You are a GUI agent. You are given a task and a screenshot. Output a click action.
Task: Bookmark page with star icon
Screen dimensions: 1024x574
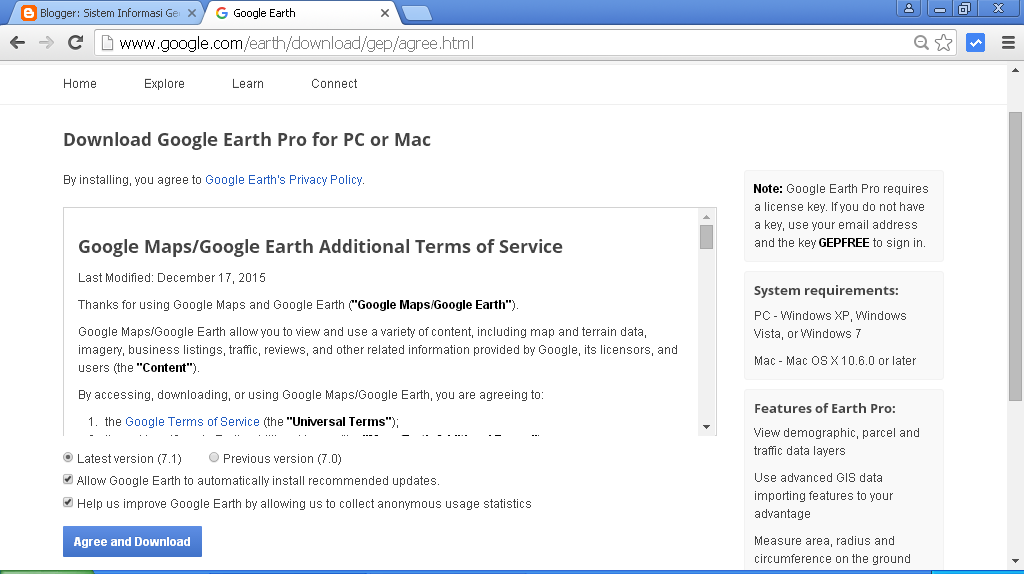click(x=943, y=43)
